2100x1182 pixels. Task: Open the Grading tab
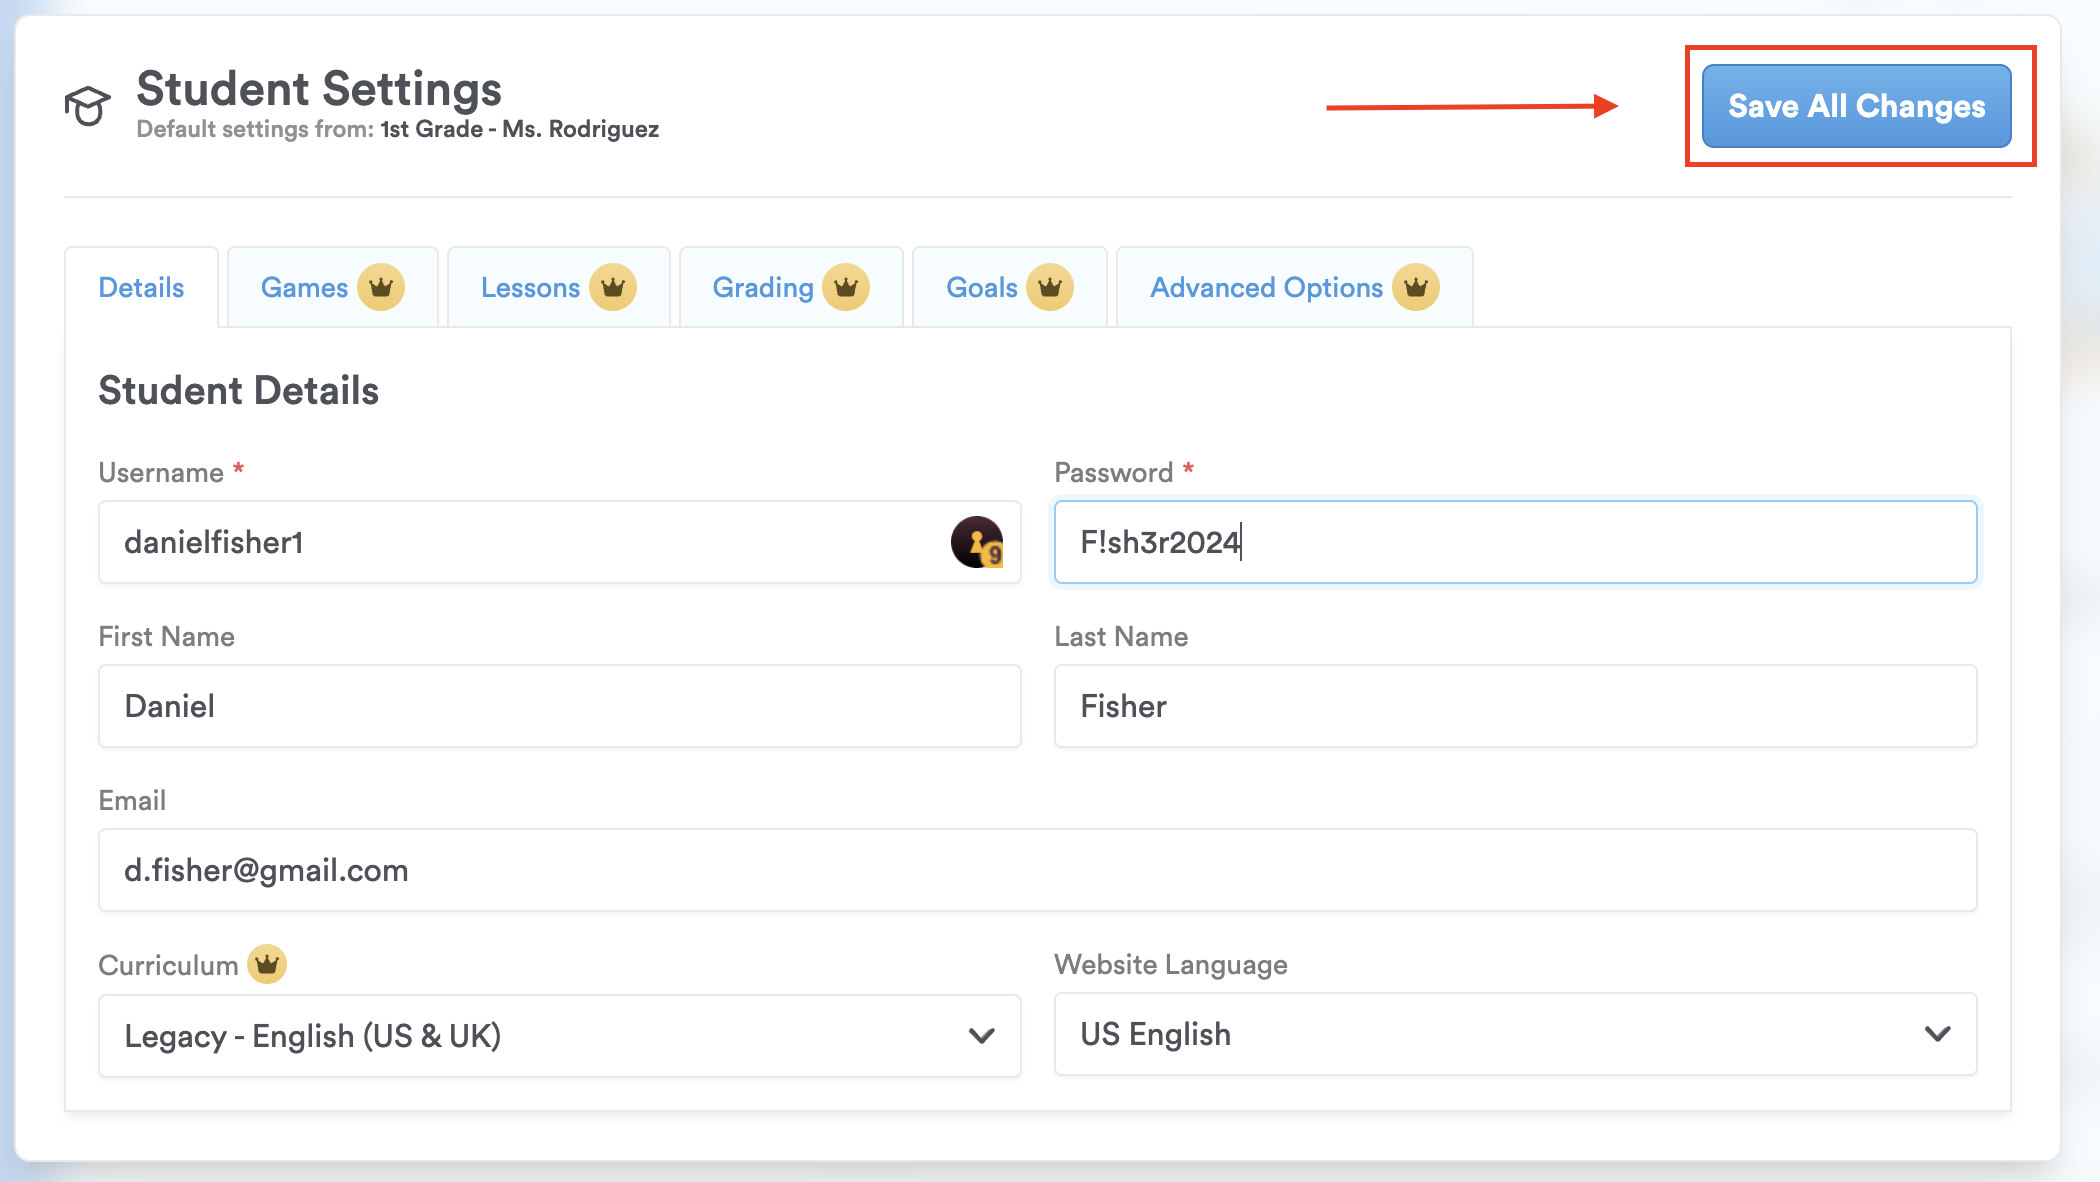(x=763, y=288)
